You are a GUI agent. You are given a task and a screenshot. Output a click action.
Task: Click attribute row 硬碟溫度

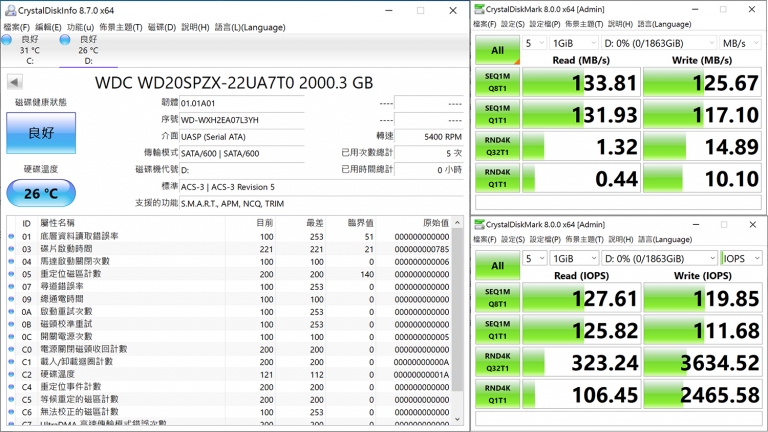point(229,374)
